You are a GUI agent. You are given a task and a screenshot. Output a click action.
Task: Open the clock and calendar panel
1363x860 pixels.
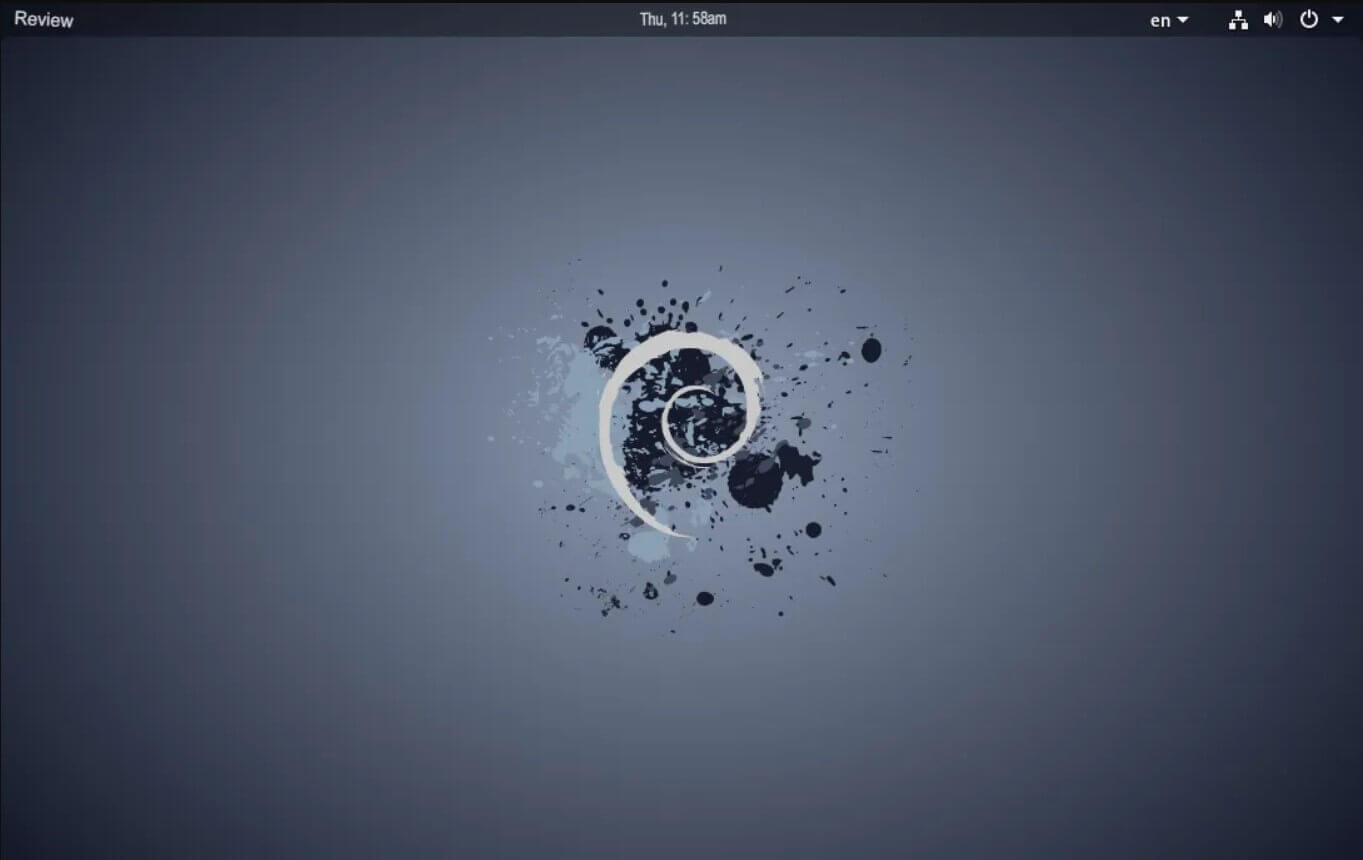pos(683,19)
